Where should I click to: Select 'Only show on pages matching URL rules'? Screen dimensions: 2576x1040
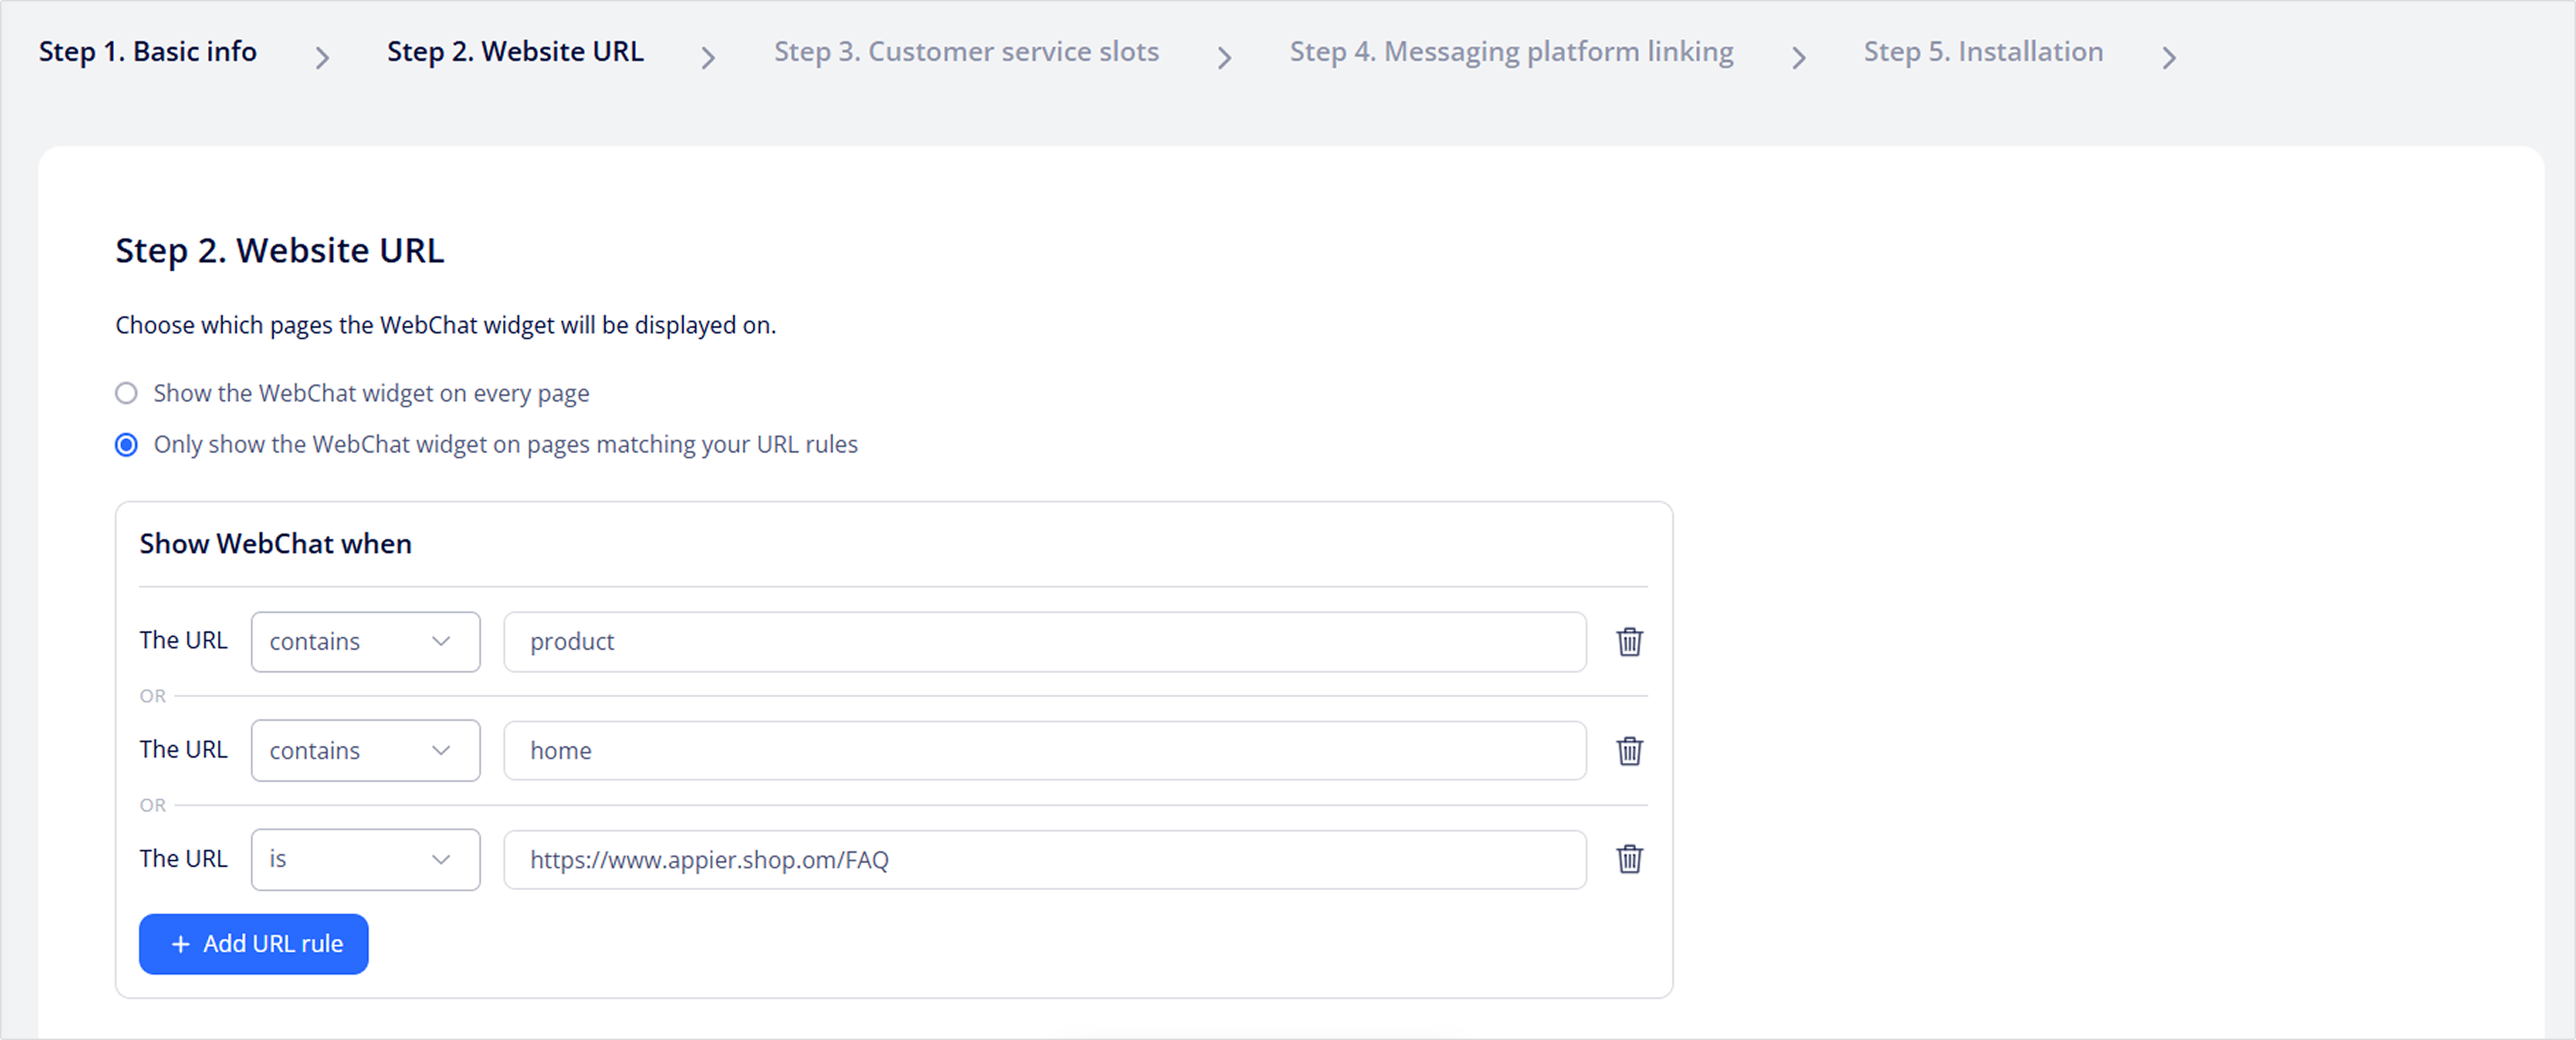pos(126,444)
